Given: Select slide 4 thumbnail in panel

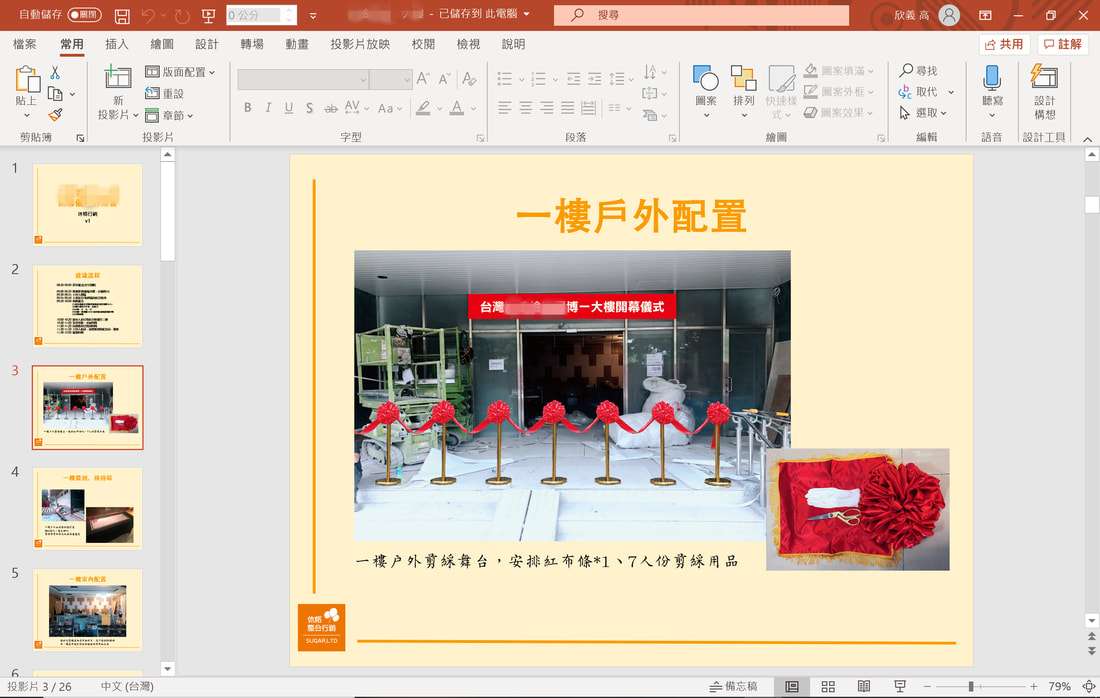Looking at the screenshot, I should (x=88, y=509).
